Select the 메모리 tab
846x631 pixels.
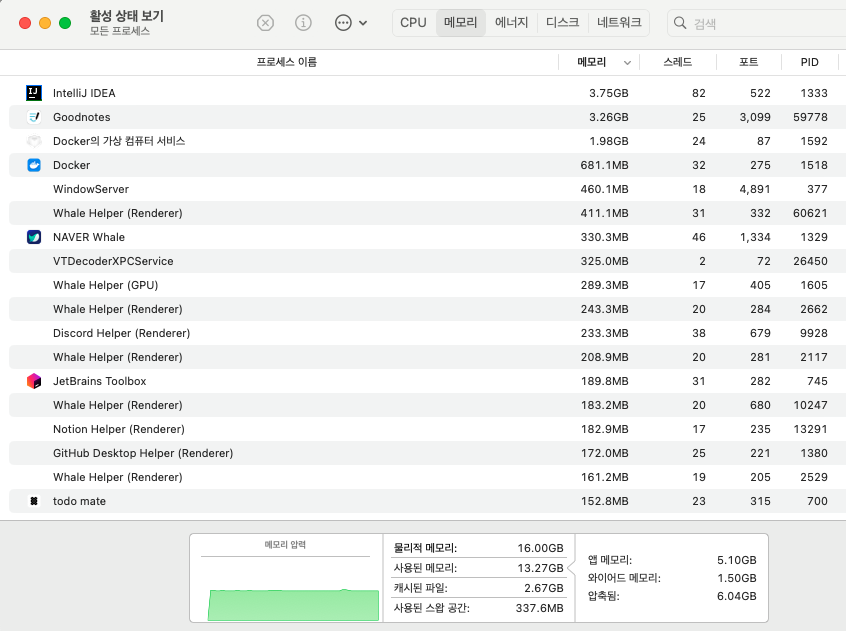(461, 23)
